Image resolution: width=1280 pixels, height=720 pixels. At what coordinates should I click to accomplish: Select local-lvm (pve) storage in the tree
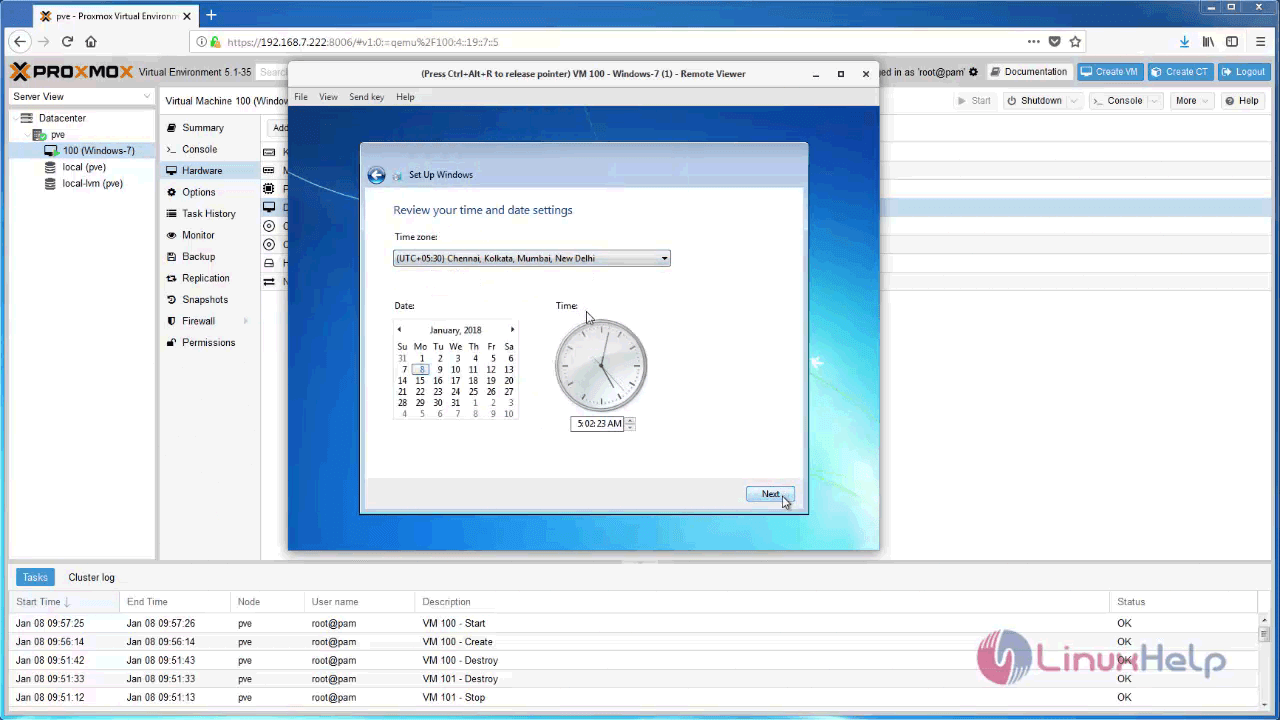(92, 184)
